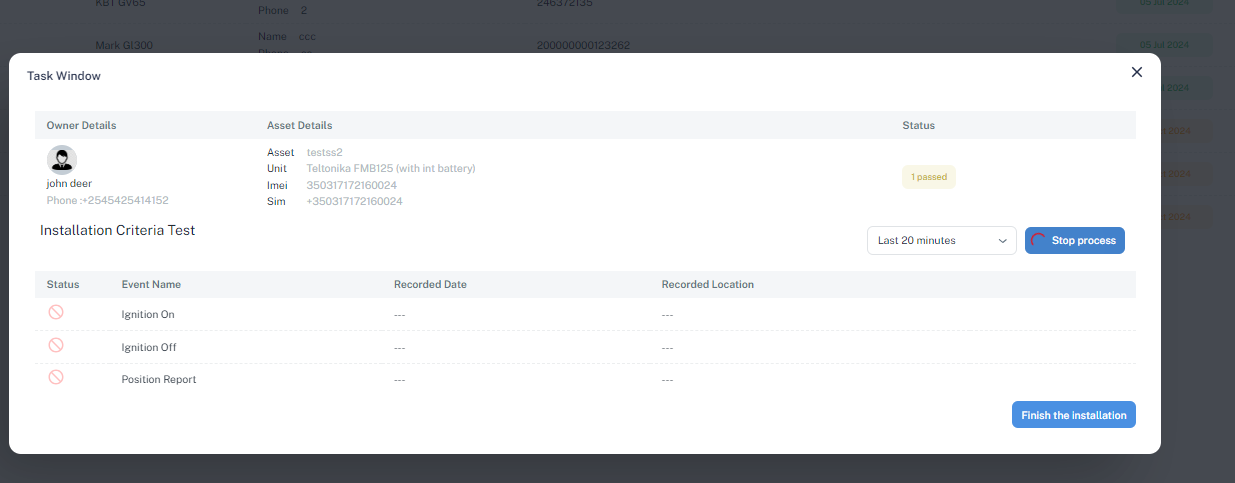The image size is (1235, 483).
Task: Click the Recorded Location column header
Action: coord(708,285)
